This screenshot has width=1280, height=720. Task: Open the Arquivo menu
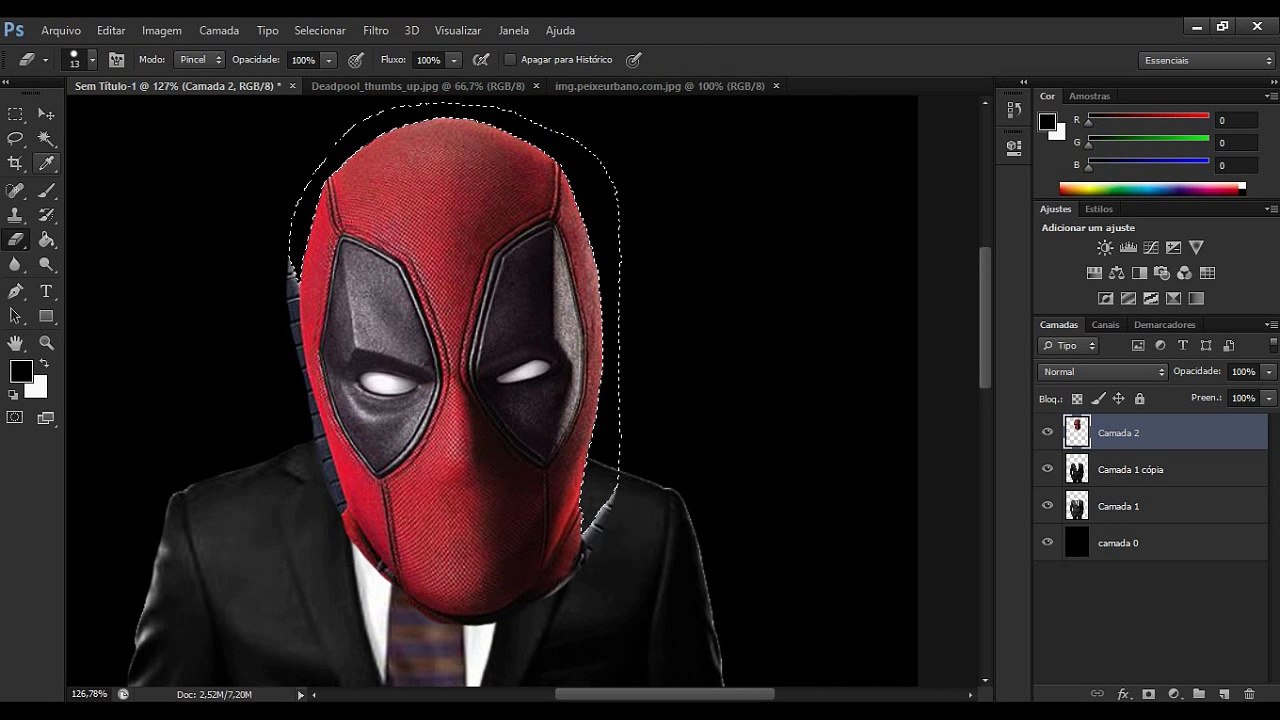61,31
